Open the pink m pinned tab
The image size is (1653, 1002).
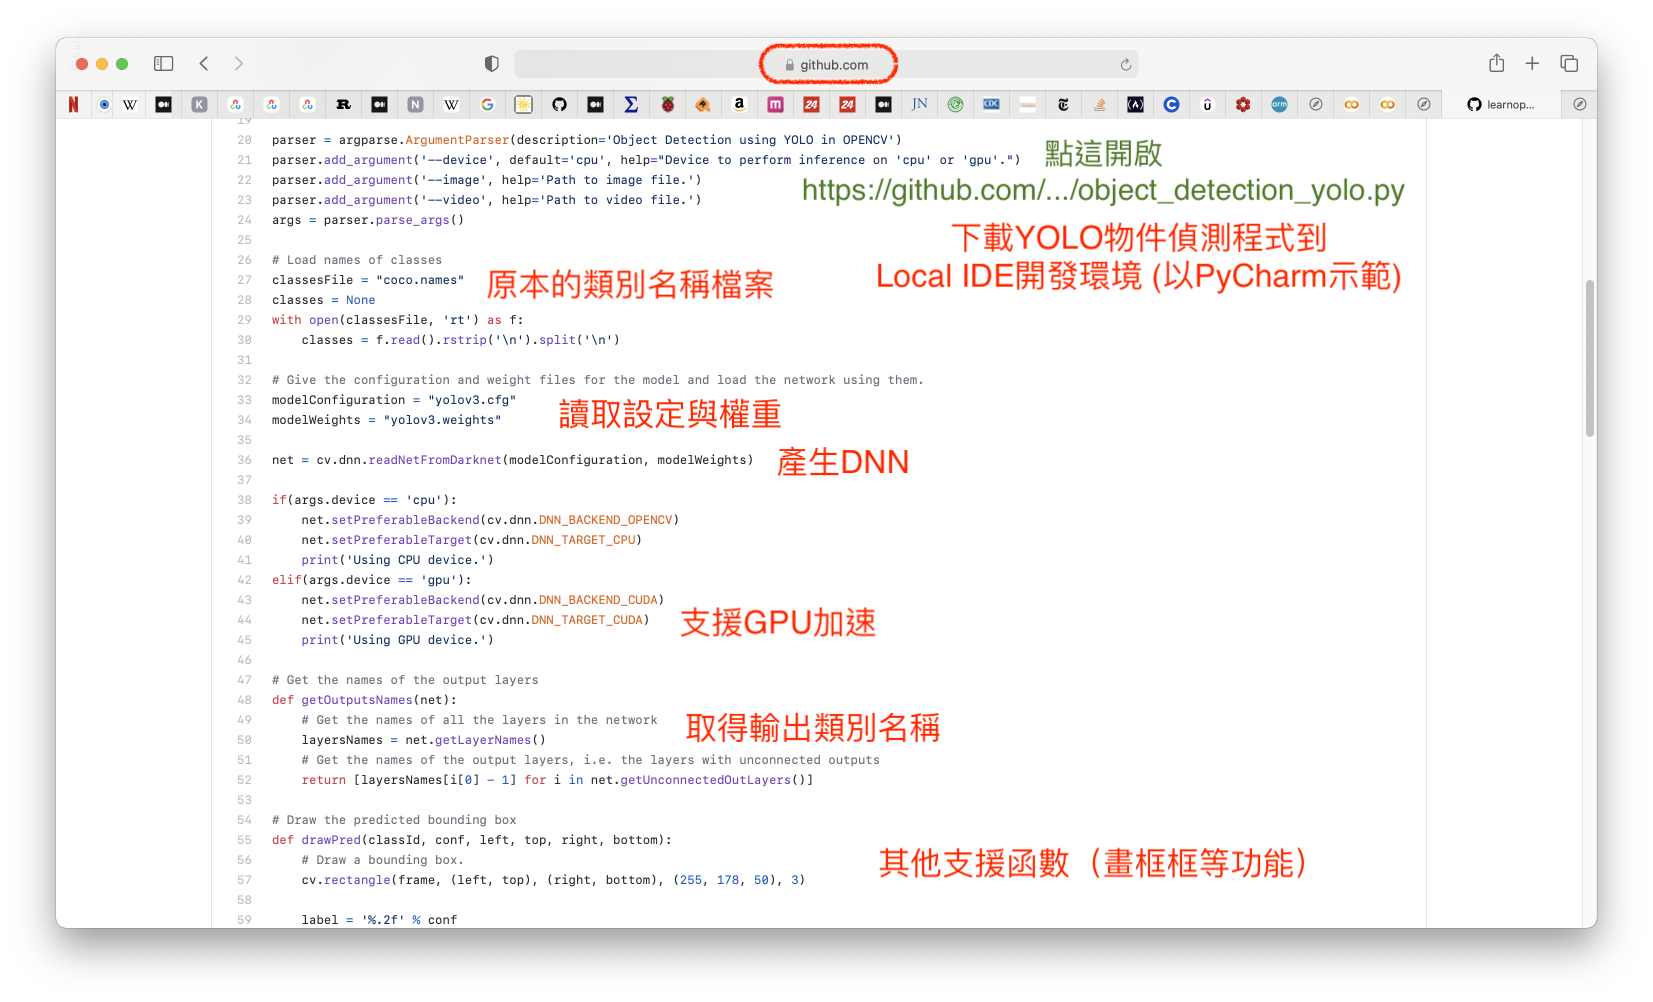tap(775, 104)
